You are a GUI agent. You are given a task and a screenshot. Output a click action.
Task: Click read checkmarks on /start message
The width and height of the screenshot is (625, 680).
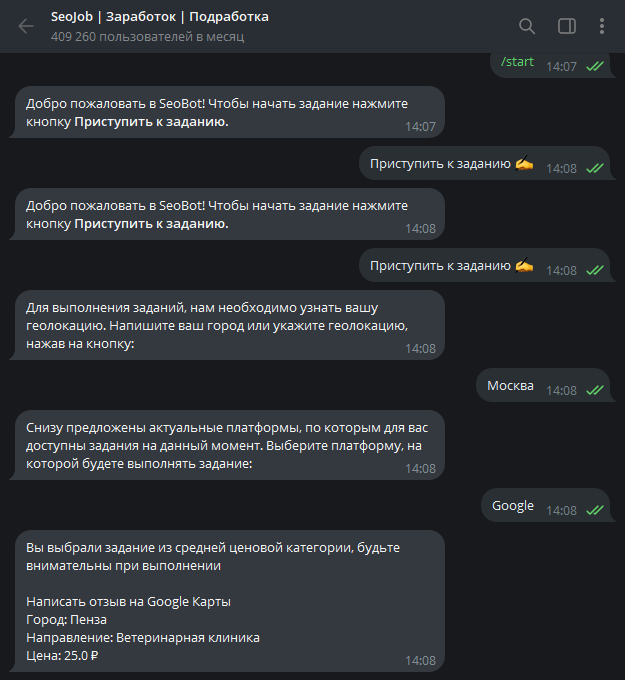[595, 66]
